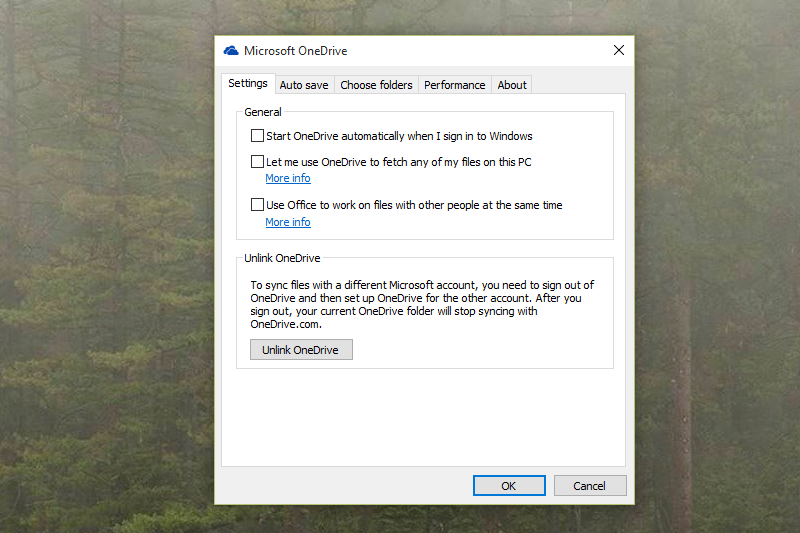Click the General group label

[263, 112]
